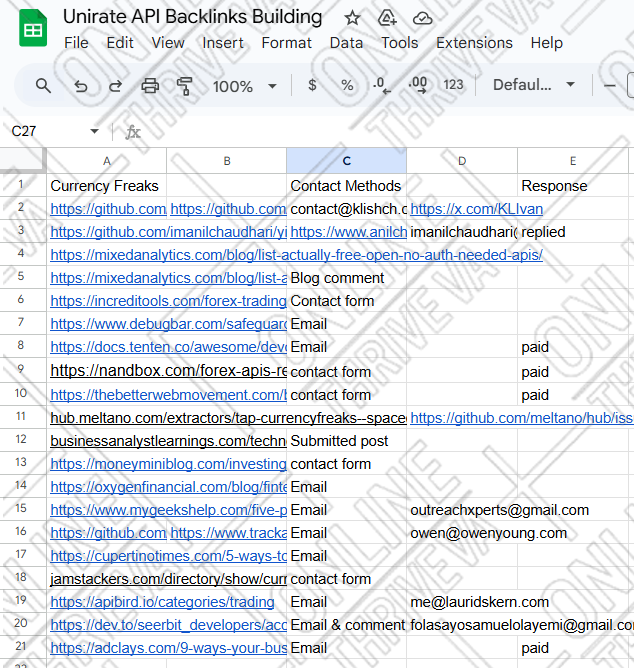
Task: Open the adclays.com 9-ways link
Action: point(168,648)
